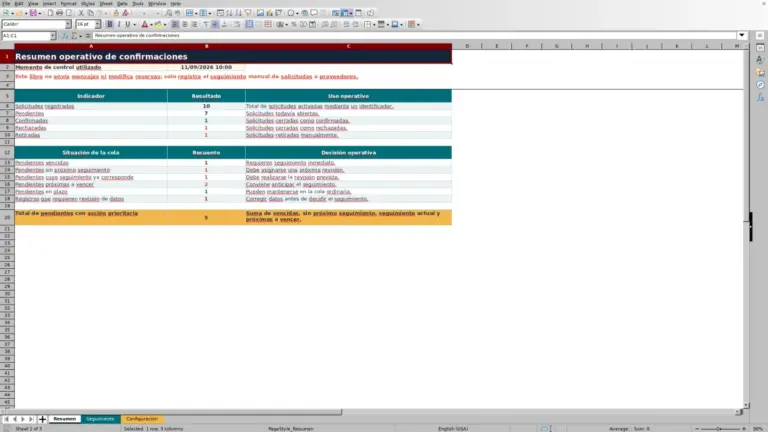The width and height of the screenshot is (768, 432).
Task: Open the sidebar Gallery panel
Action: click(x=760, y=72)
